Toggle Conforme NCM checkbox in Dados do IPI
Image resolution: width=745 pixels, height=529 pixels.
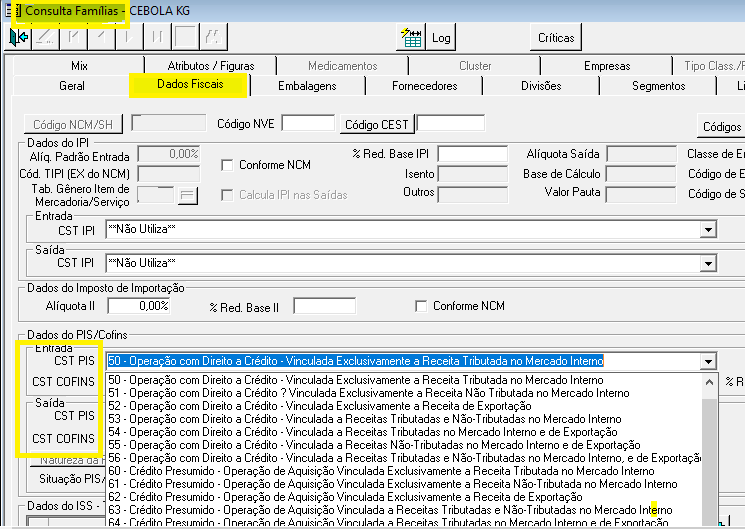[x=227, y=165]
